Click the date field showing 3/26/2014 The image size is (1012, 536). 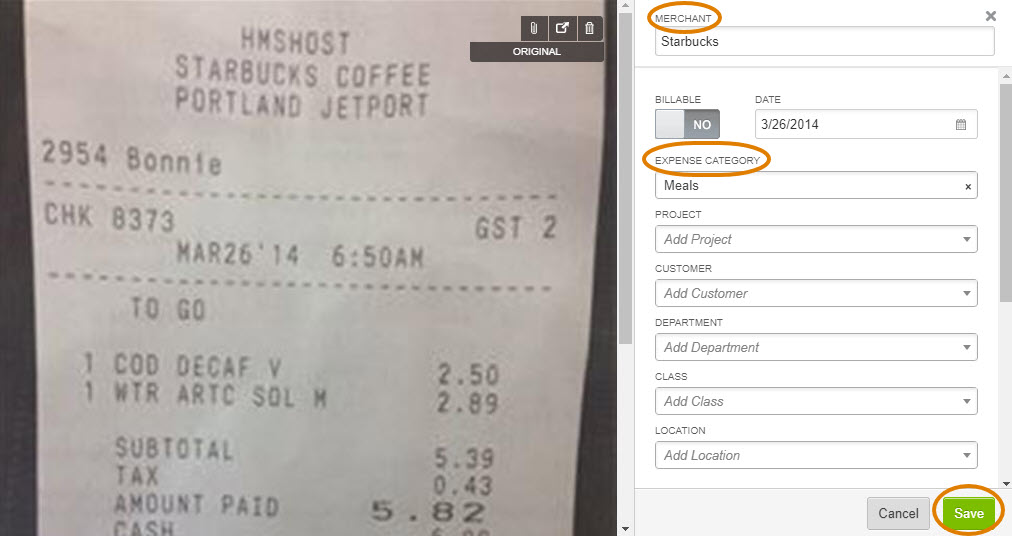coord(866,124)
